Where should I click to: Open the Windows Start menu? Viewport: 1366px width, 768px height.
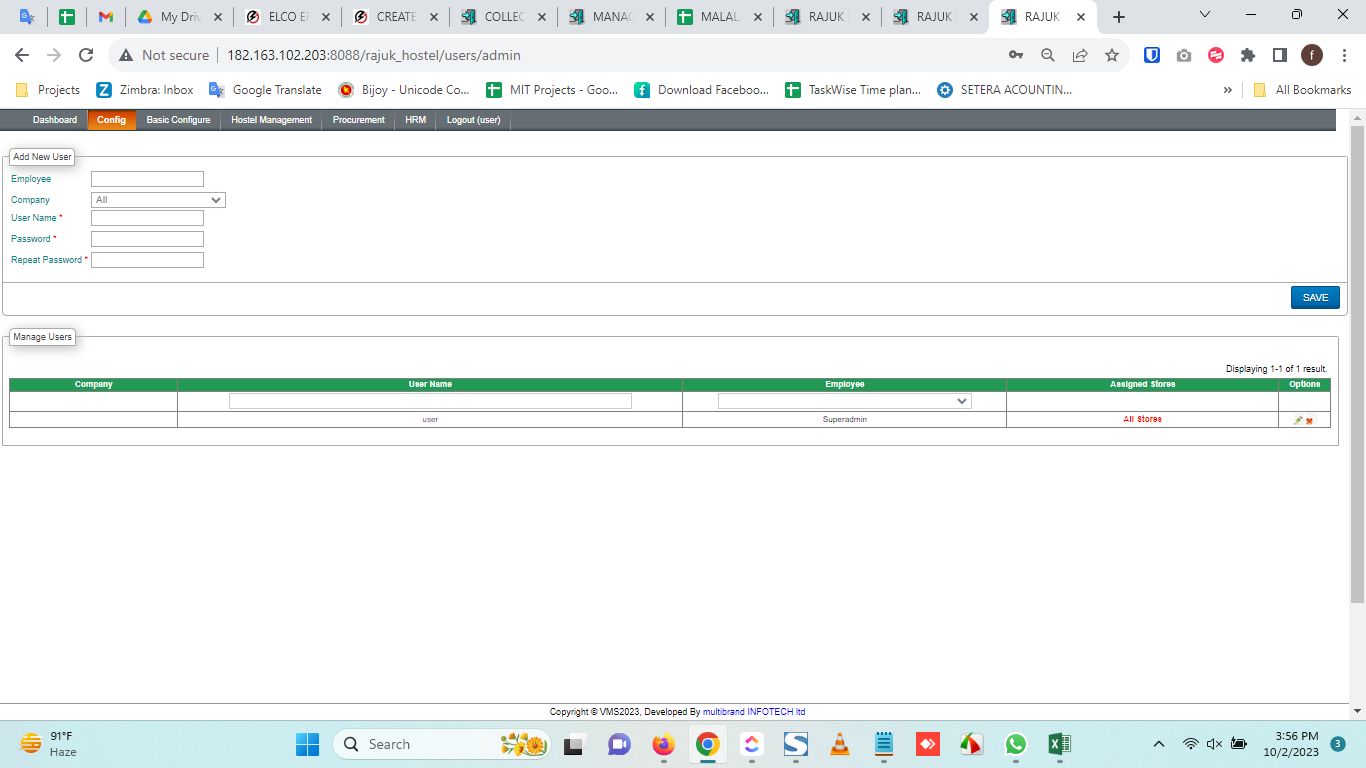tap(307, 744)
